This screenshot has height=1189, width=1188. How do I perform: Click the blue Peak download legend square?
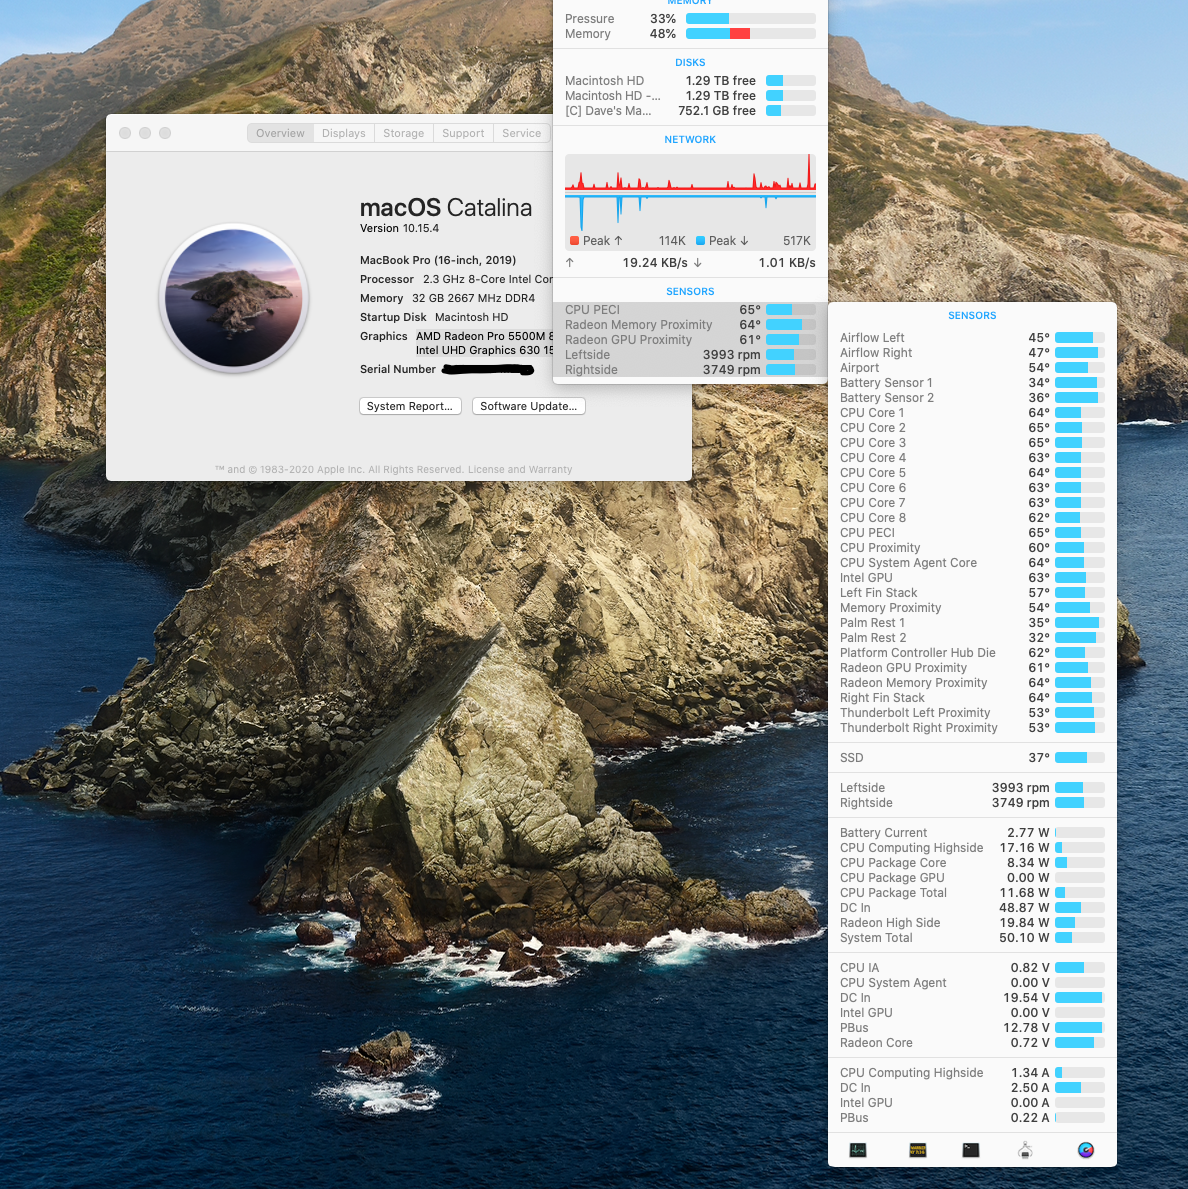point(701,240)
